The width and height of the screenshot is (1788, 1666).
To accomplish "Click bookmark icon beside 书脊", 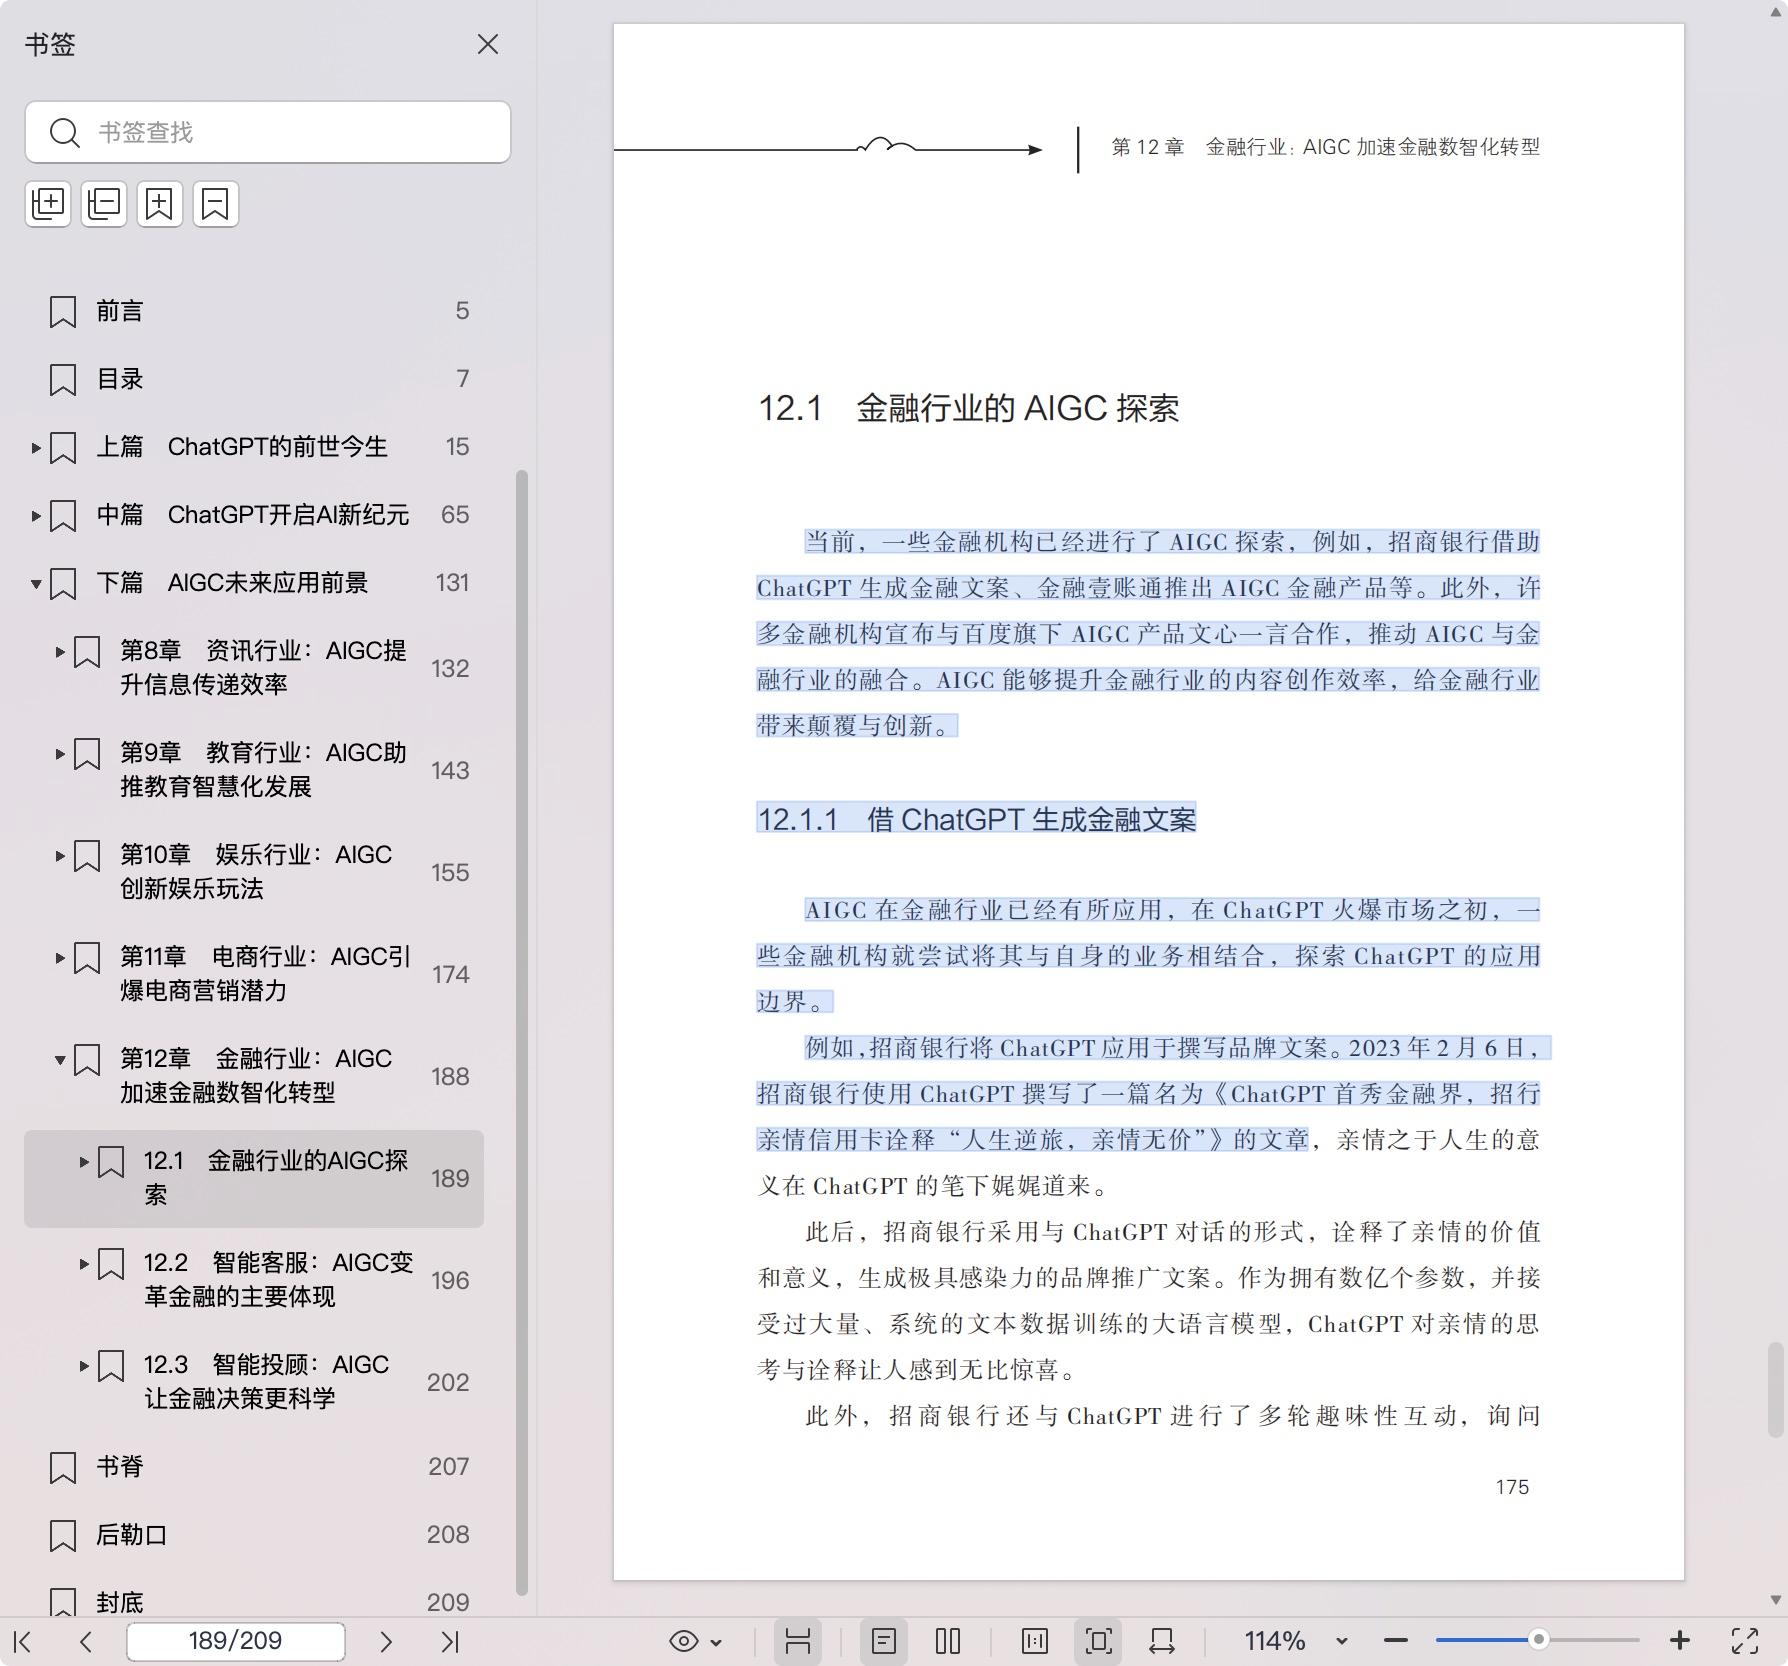I will [63, 1467].
